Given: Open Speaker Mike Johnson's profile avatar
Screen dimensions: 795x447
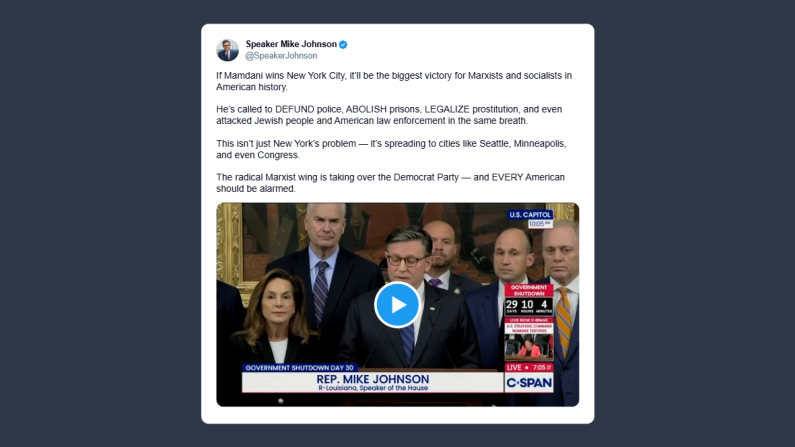Looking at the screenshot, I should 227,50.
